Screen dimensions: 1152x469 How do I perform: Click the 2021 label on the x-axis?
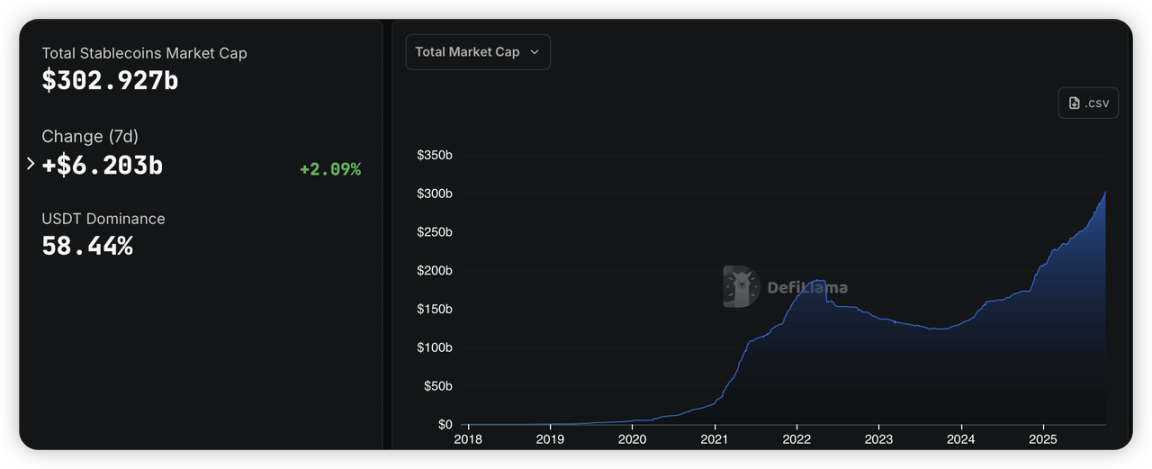[714, 439]
